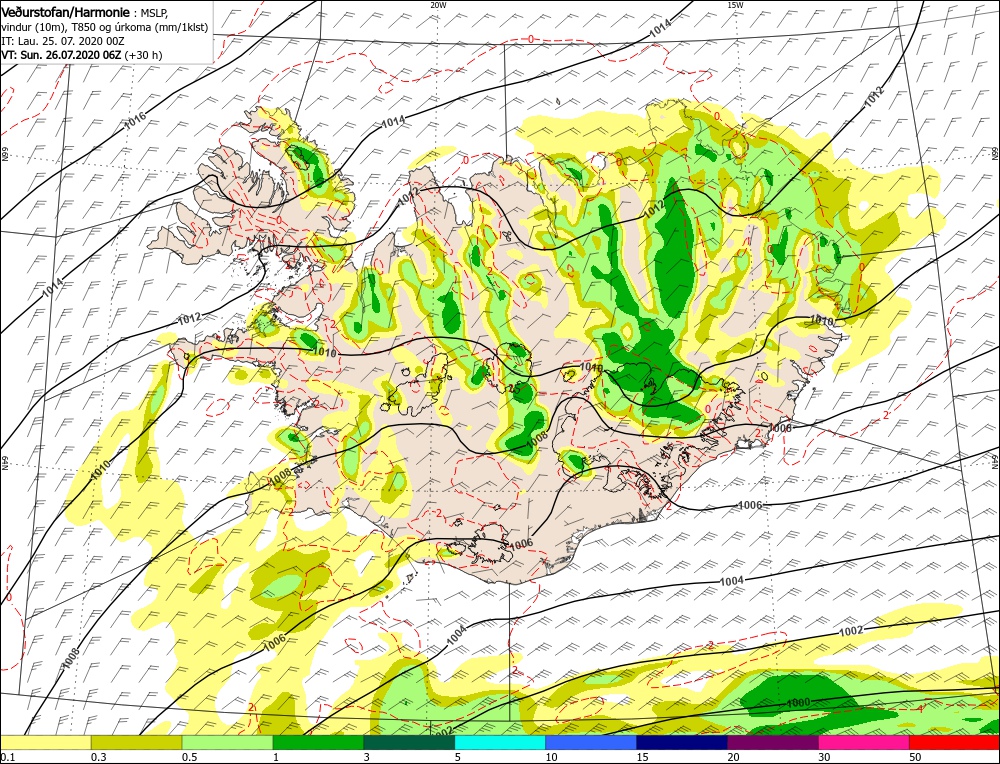Click the red 50+ legend swatch
Screen dimensions: 1000x764
click(954, 742)
